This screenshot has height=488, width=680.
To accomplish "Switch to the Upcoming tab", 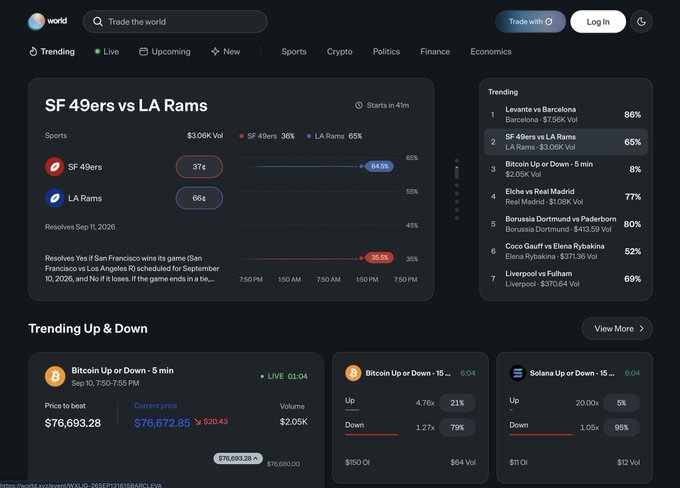I will pos(165,52).
